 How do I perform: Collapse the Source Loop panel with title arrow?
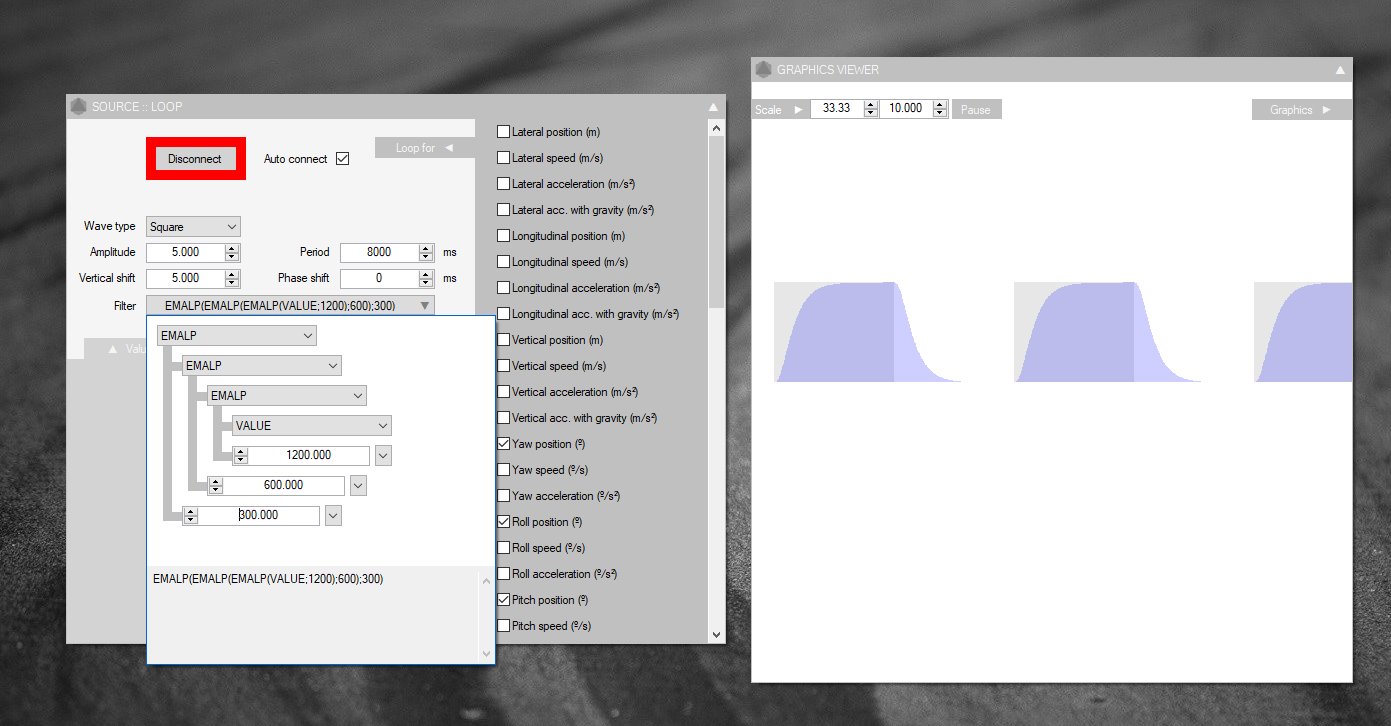(713, 106)
